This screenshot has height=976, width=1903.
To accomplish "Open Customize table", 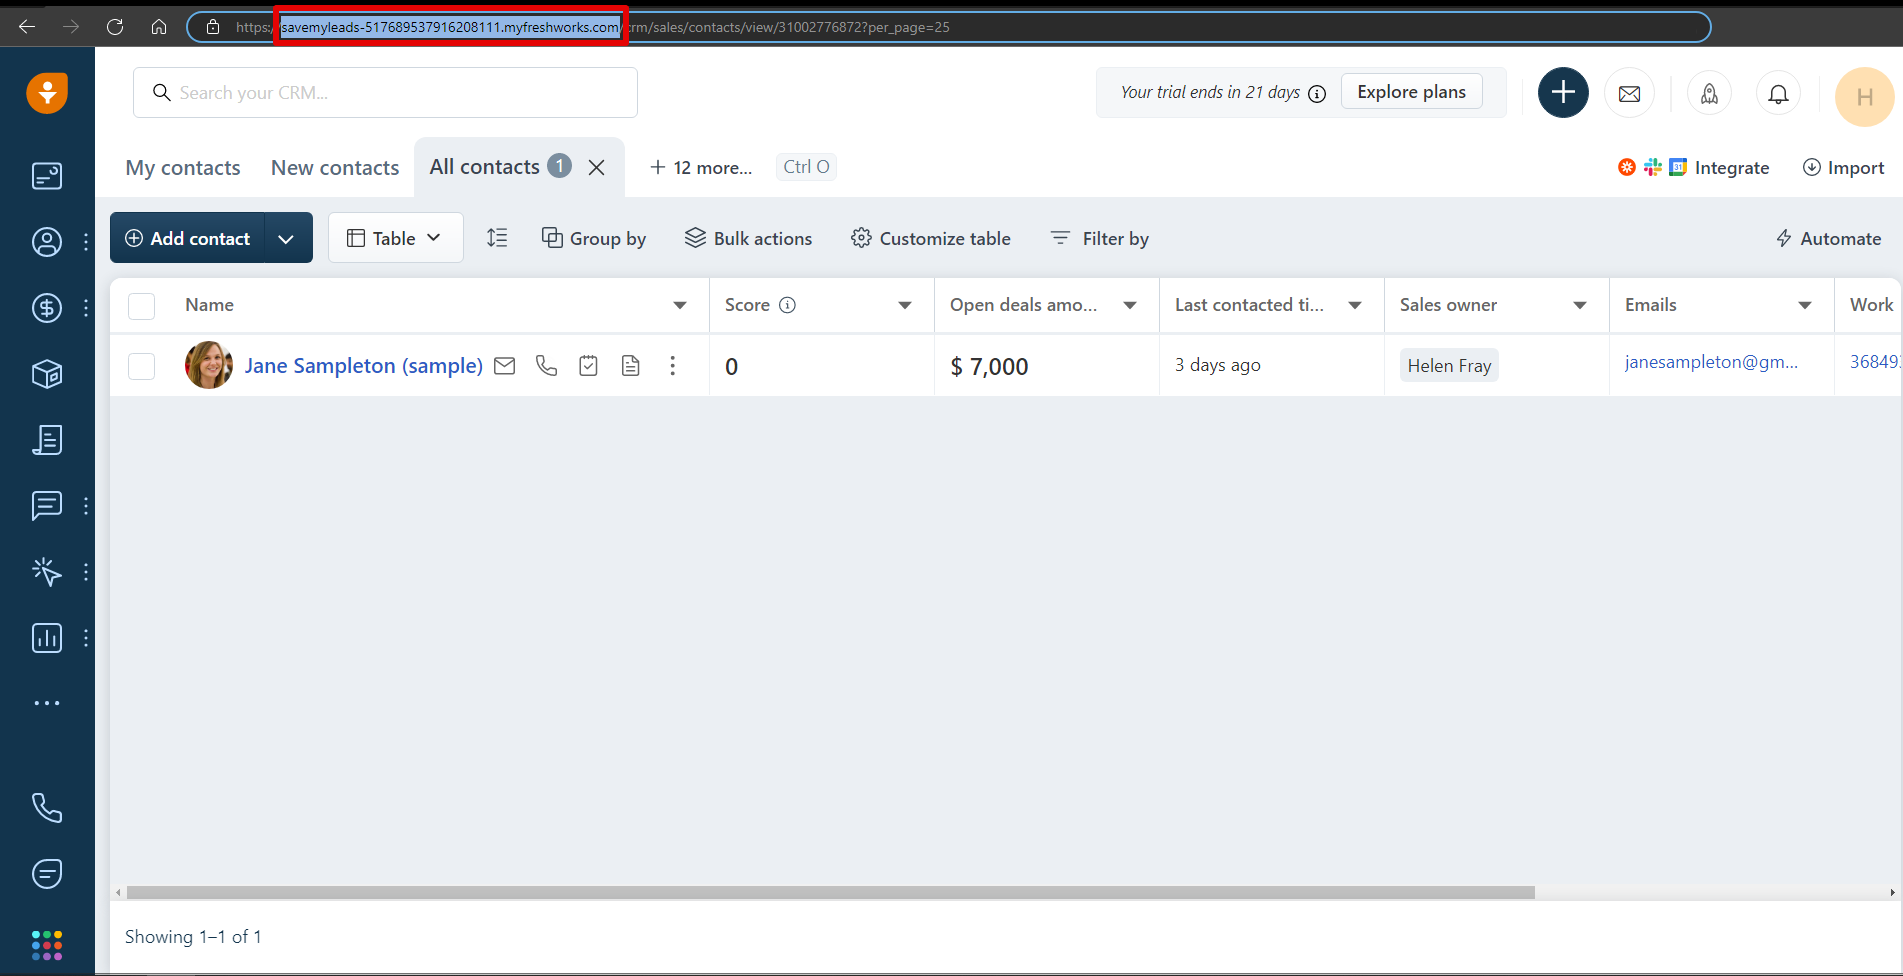I will tap(931, 238).
